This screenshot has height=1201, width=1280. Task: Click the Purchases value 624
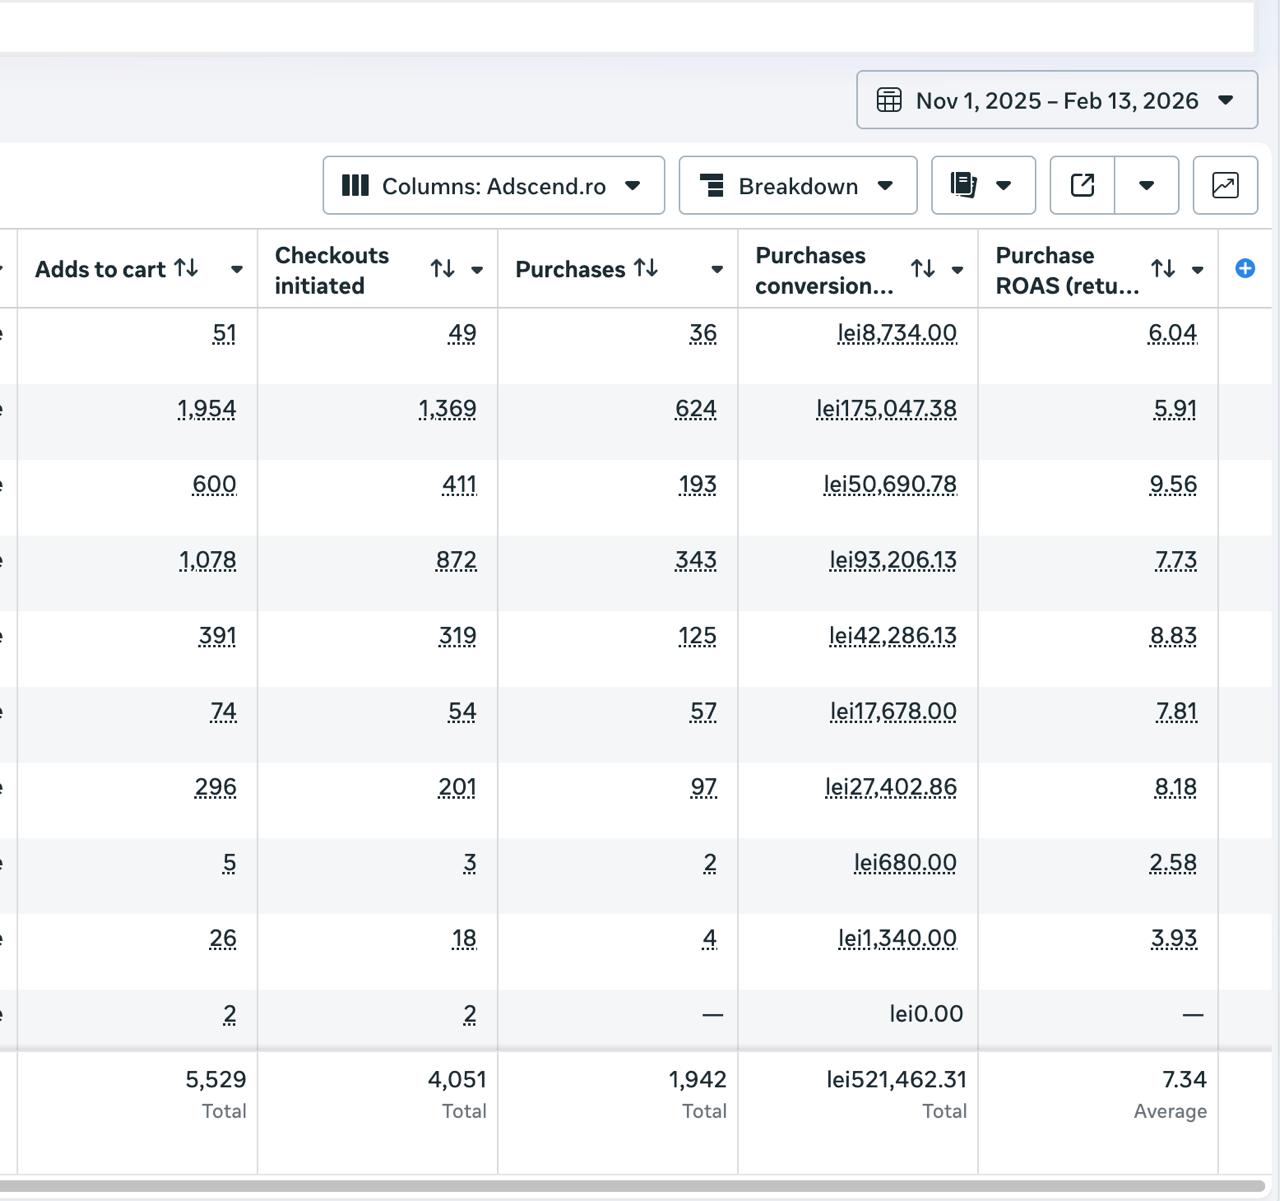coord(696,409)
